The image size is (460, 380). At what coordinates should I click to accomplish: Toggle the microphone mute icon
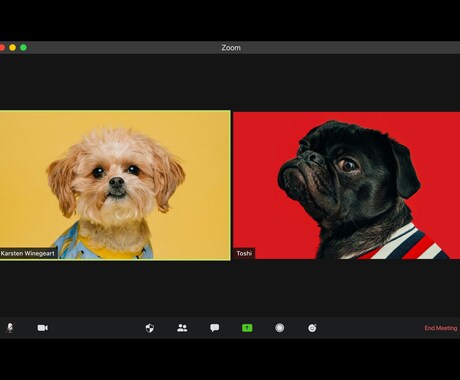(10, 328)
